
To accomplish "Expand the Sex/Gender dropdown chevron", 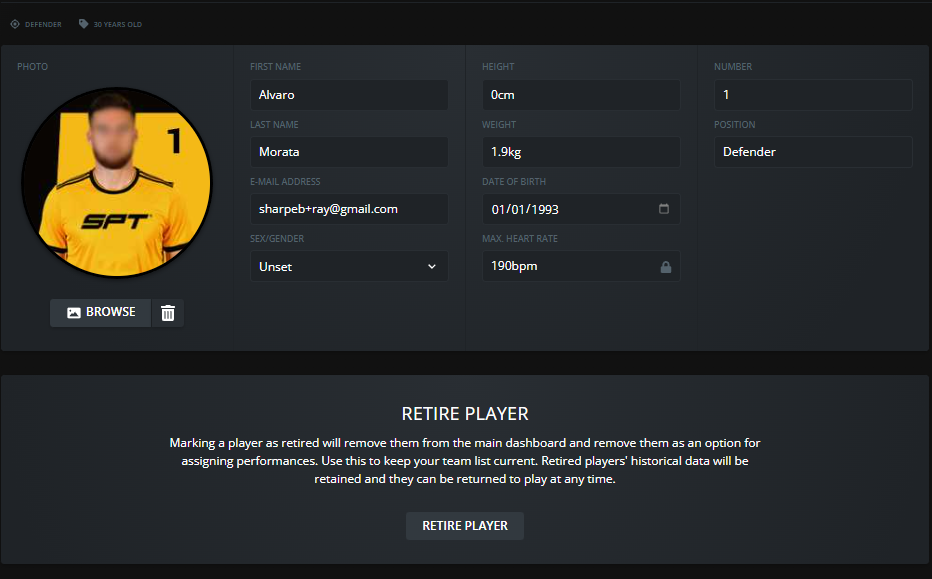I will pos(432,266).
